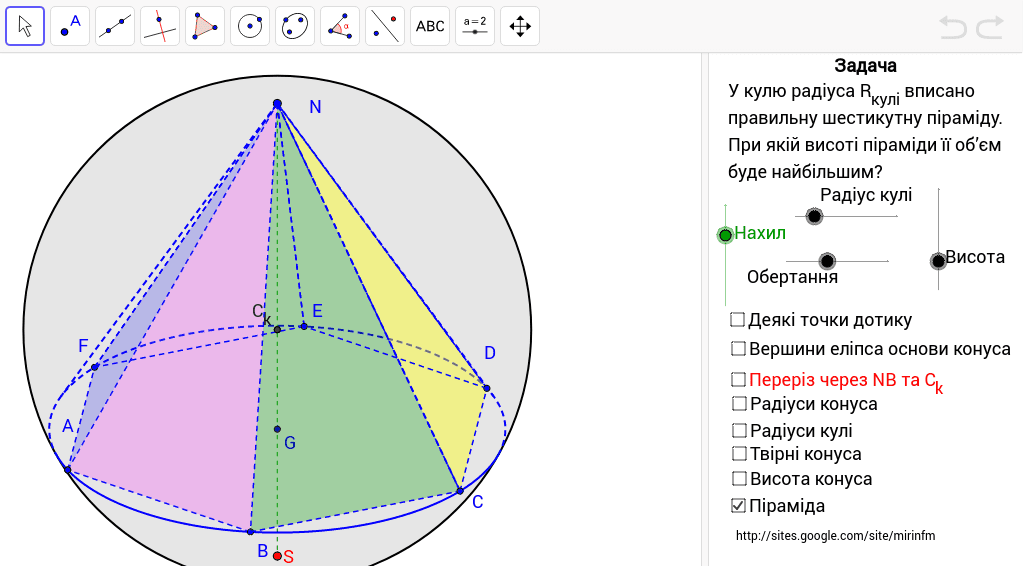Click the Redo arrow
This screenshot has width=1024, height=568.
click(990, 27)
